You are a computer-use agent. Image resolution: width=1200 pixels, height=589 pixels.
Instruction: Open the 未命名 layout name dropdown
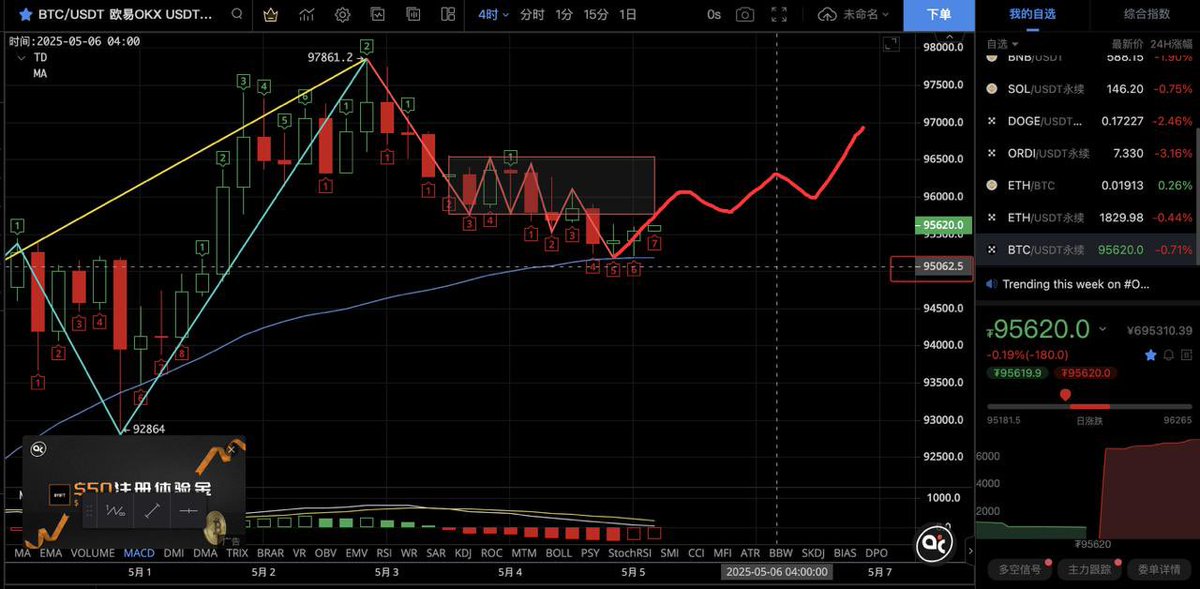[866, 15]
